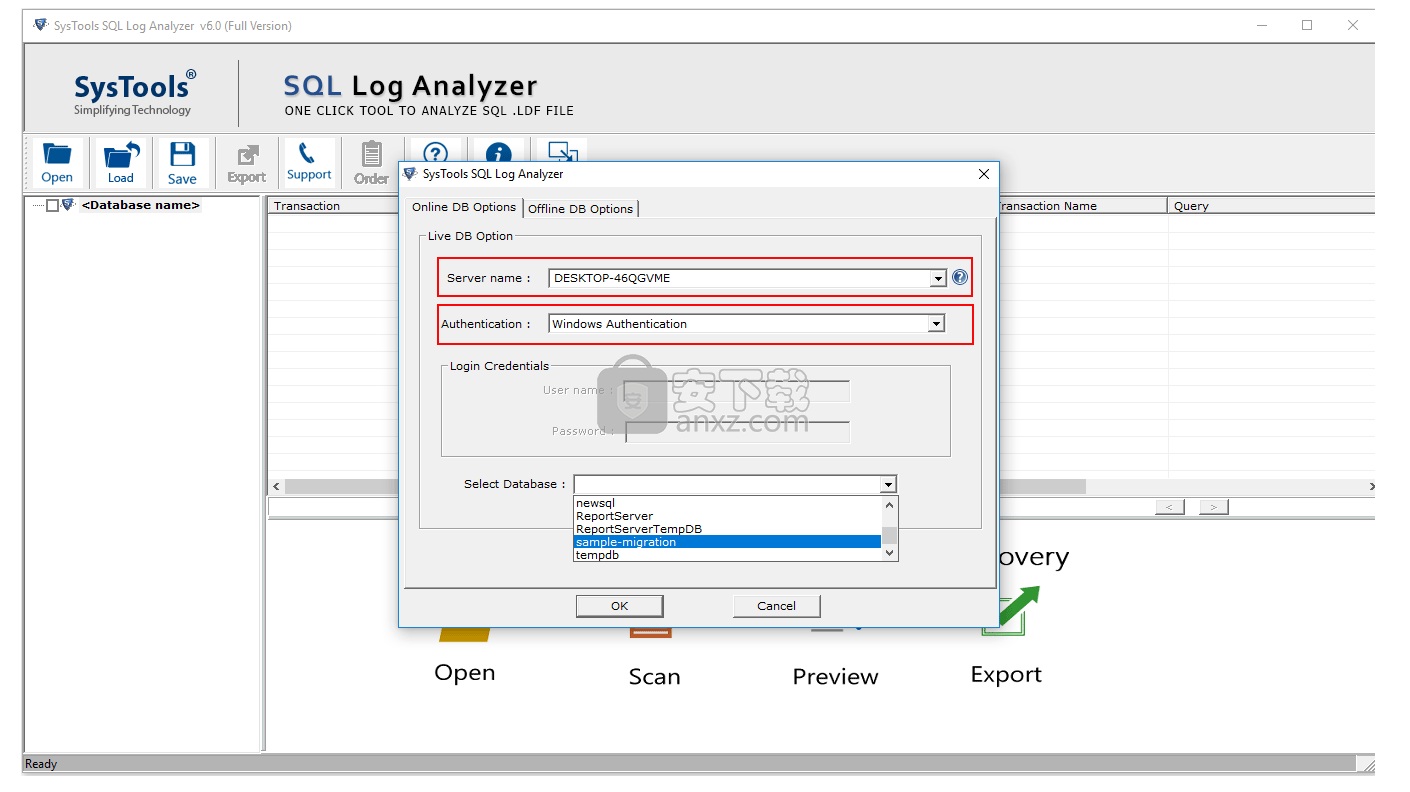Click the previous page button below grid
The height and width of the screenshot is (792, 1410).
[1169, 508]
